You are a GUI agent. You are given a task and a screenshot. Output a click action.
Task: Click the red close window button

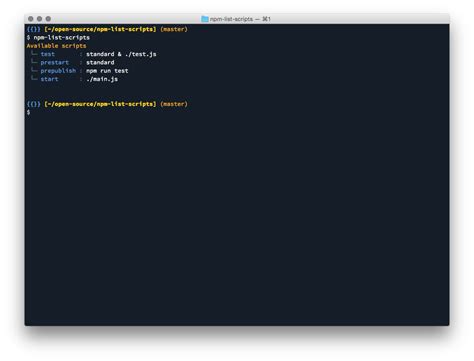(x=31, y=19)
